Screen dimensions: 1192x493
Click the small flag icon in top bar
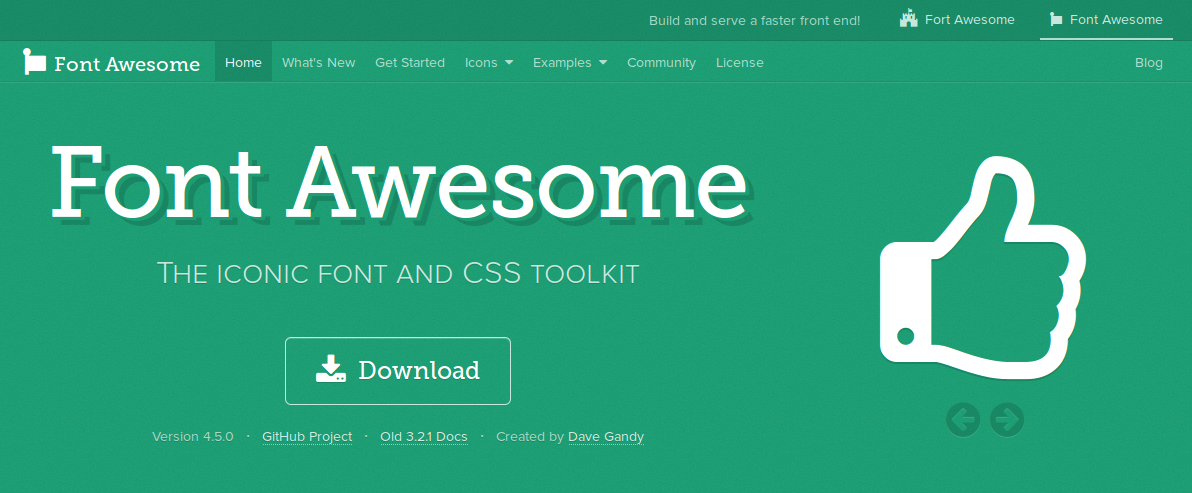(1055, 20)
